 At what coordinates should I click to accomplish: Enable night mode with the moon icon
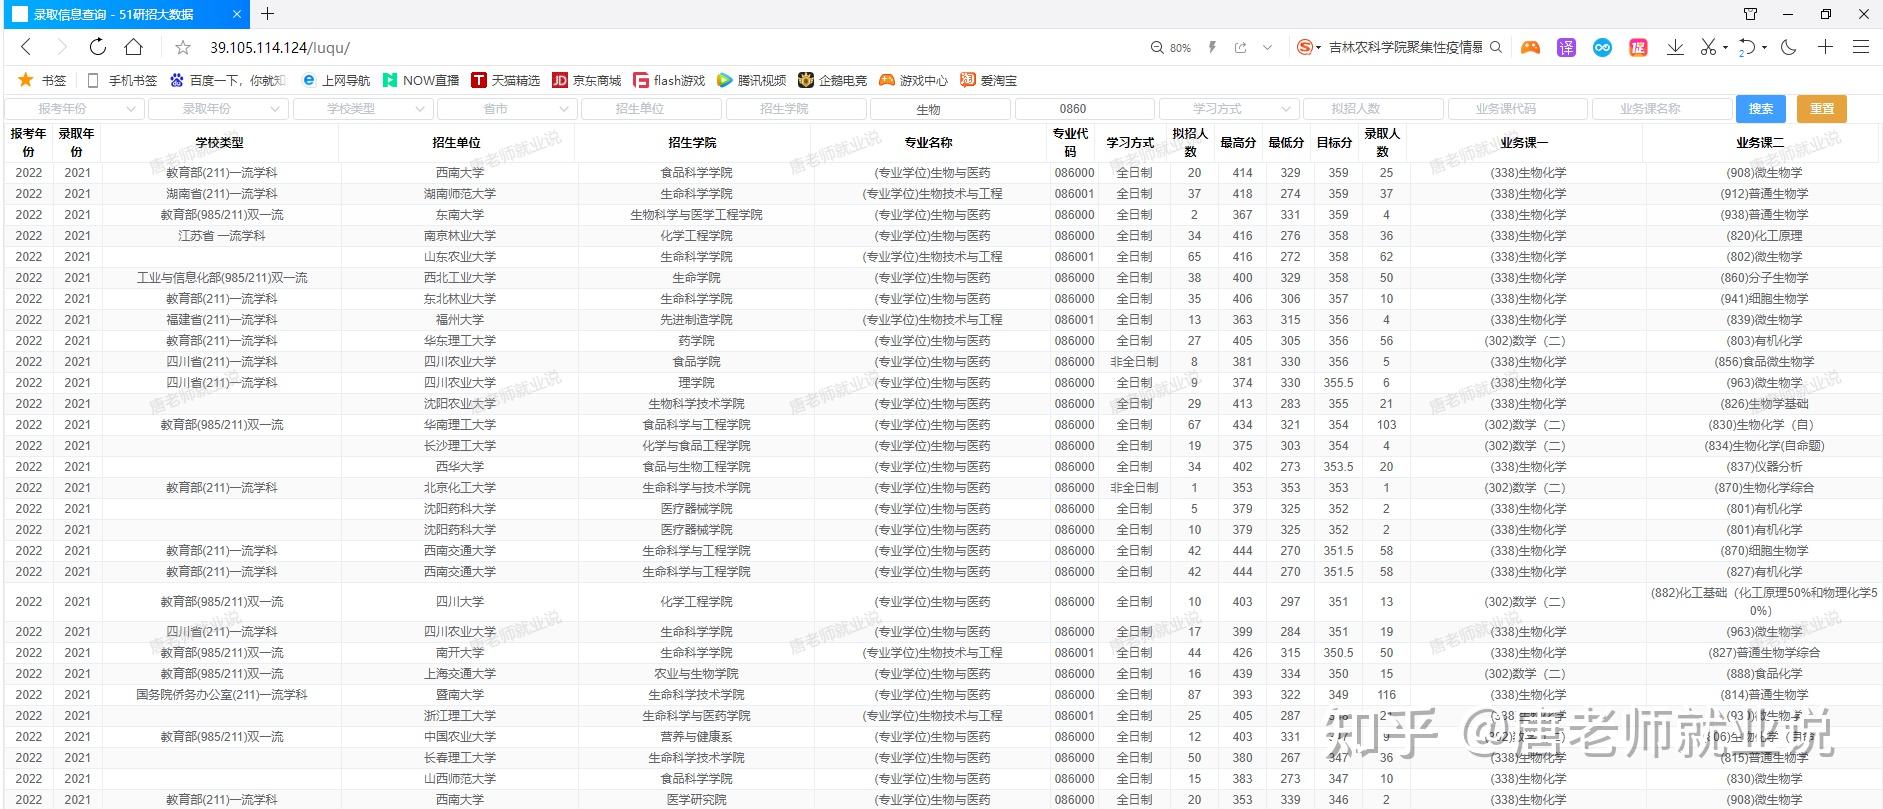pos(1789,47)
